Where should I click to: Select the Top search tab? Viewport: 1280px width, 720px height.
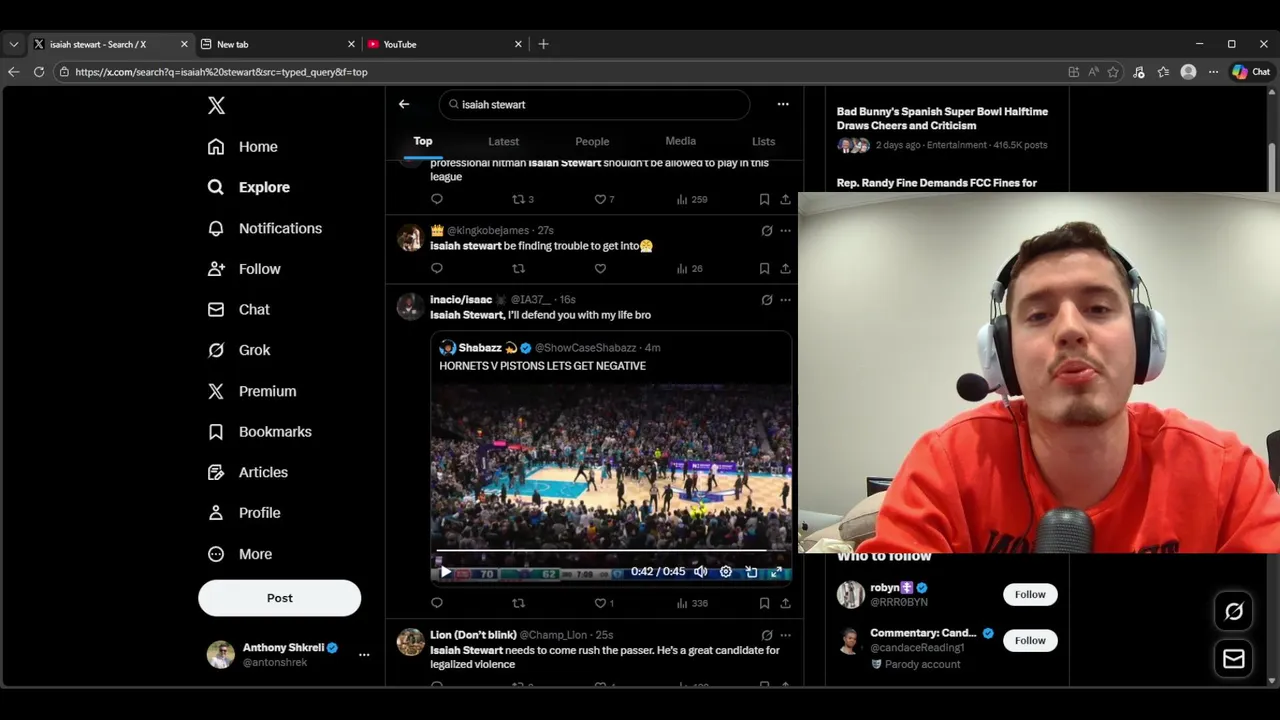423,141
